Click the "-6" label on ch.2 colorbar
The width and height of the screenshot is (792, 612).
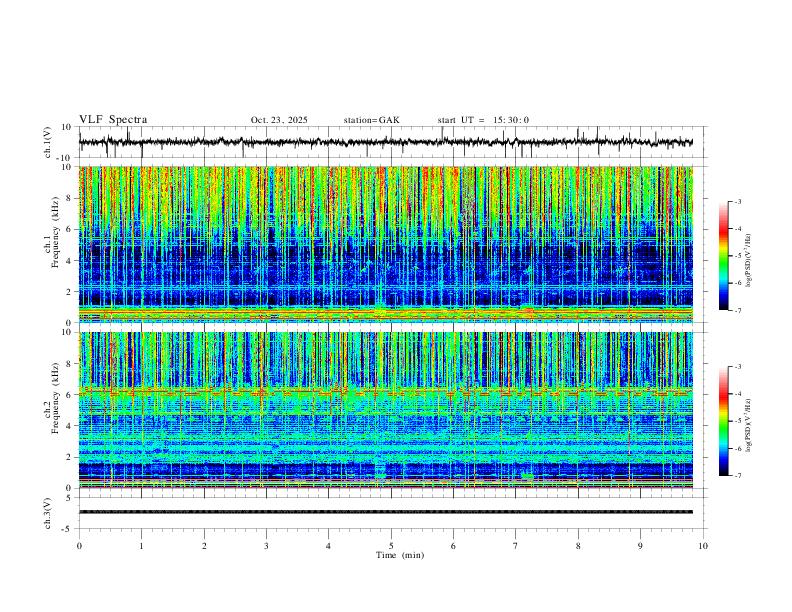[738, 448]
